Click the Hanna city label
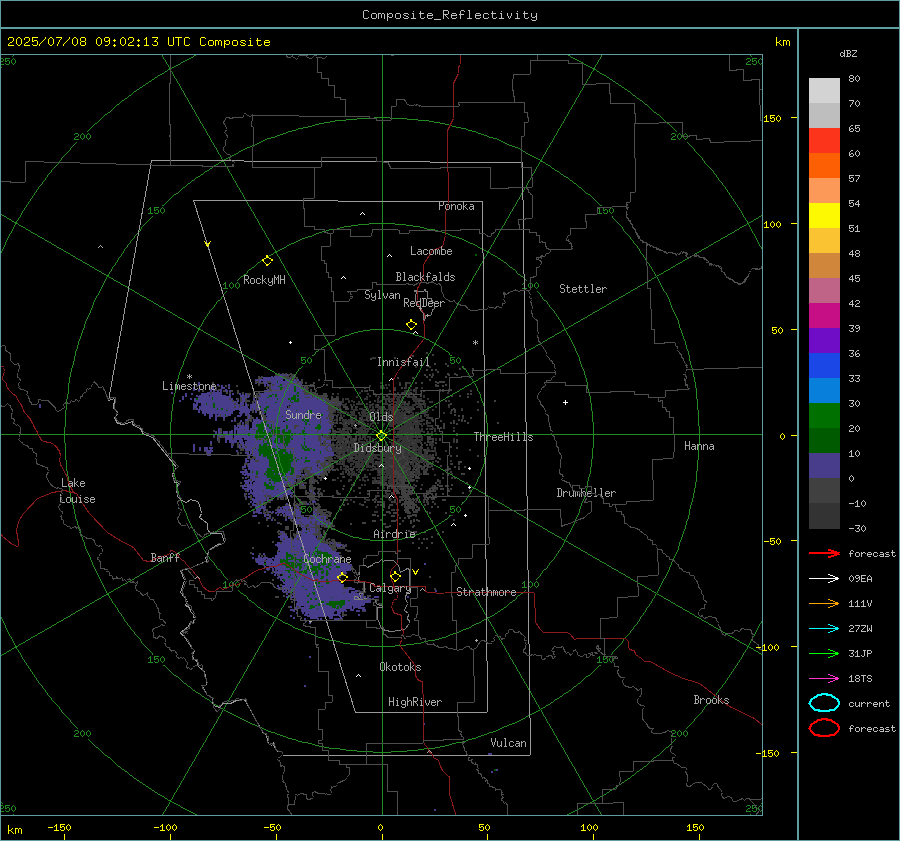Image resolution: width=900 pixels, height=841 pixels. (699, 446)
